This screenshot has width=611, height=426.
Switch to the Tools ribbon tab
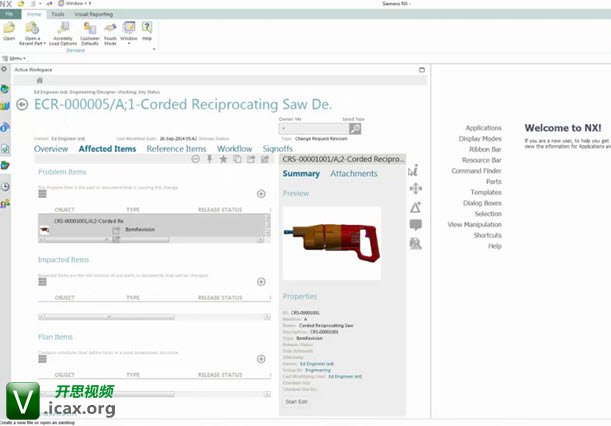click(58, 14)
